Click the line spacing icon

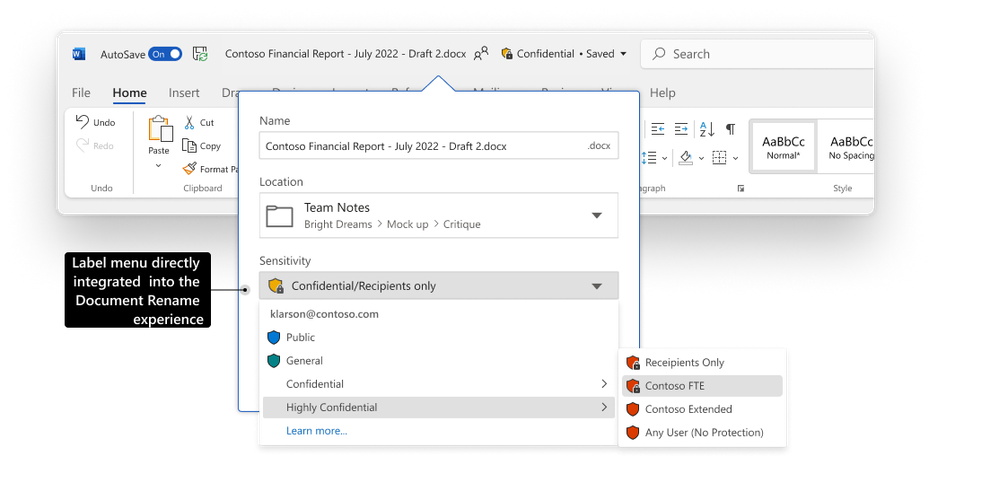click(x=651, y=157)
